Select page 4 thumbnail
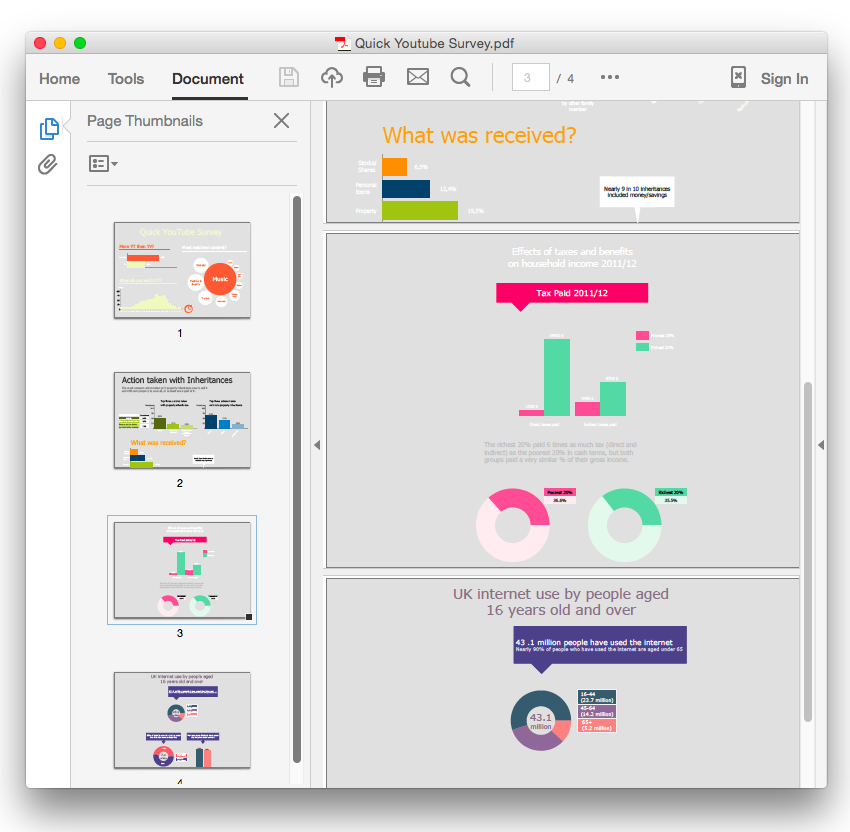This screenshot has height=832, width=850. point(182,720)
